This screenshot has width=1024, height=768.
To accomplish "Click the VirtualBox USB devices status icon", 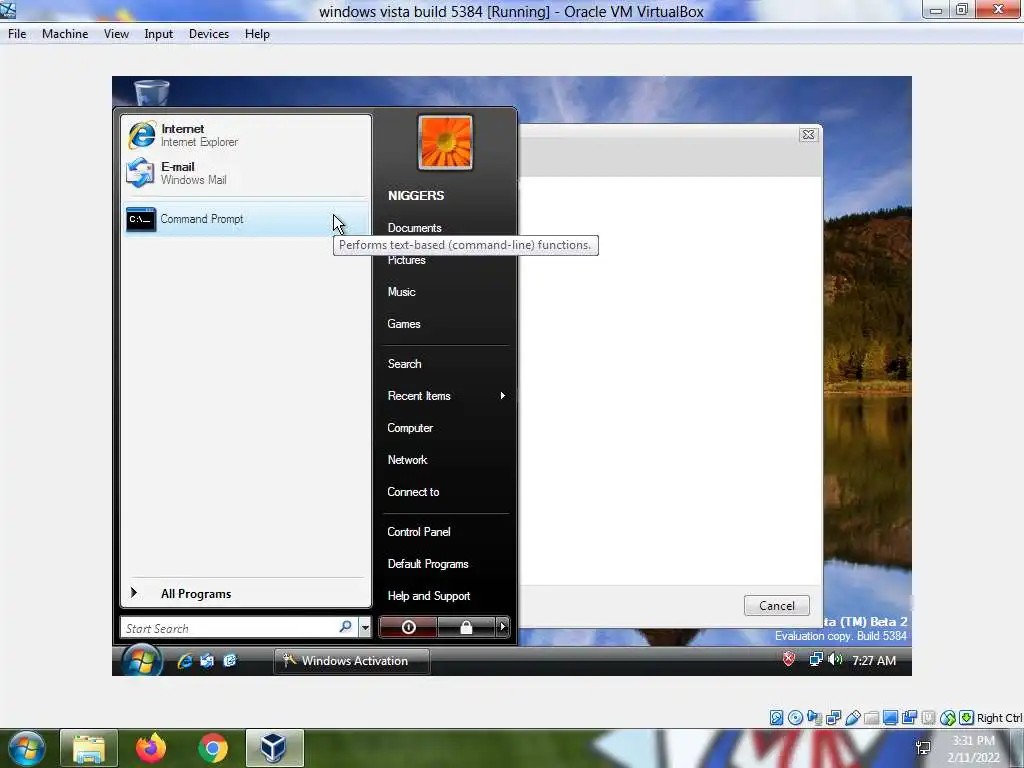I will point(852,718).
